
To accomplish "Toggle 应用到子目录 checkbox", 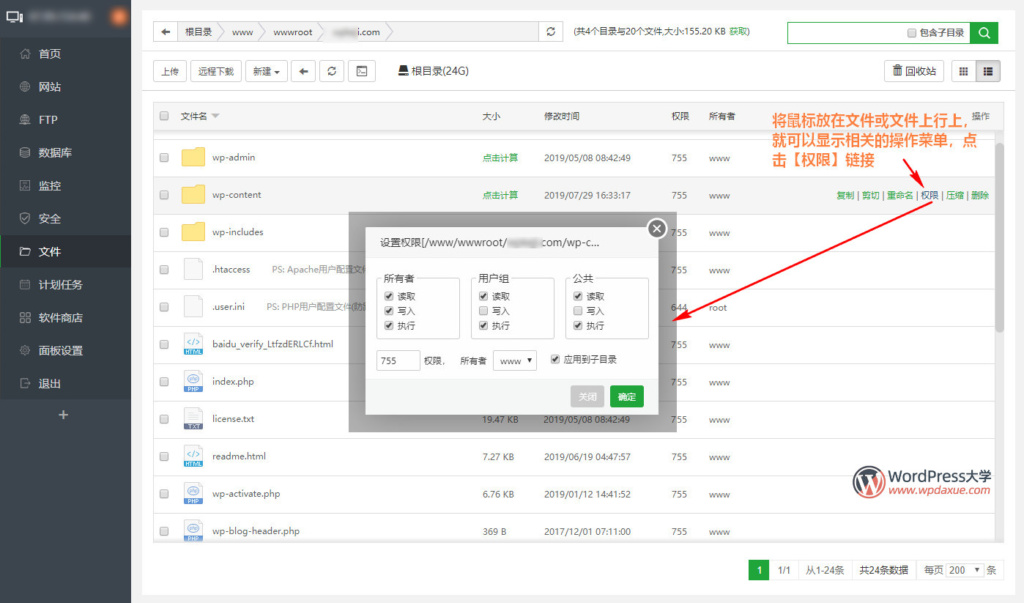I will (x=555, y=360).
